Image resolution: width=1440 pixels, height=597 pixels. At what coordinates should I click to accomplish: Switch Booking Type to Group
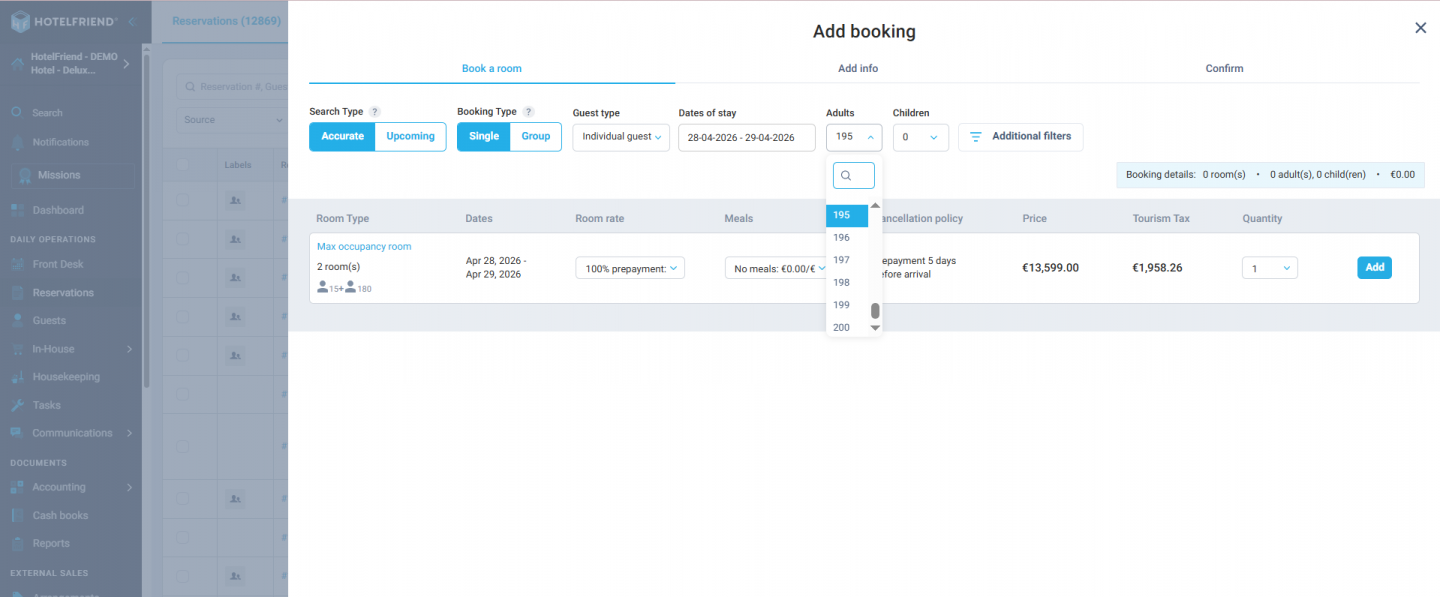point(535,135)
